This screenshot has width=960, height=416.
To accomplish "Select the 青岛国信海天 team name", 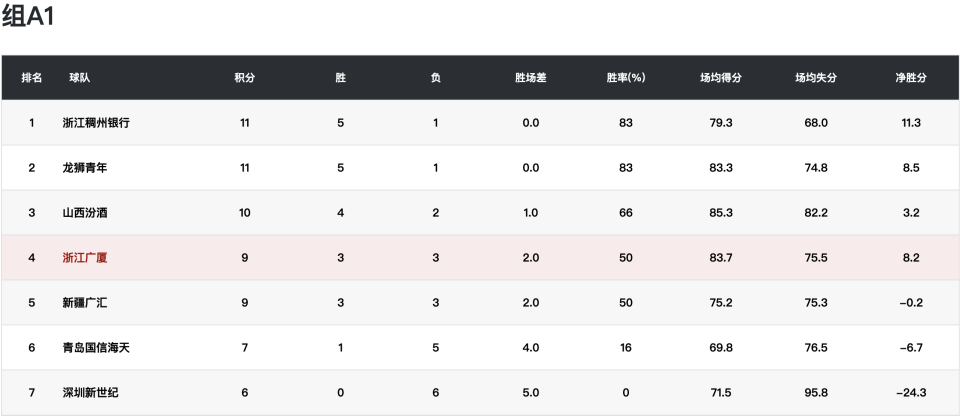I will [96, 348].
